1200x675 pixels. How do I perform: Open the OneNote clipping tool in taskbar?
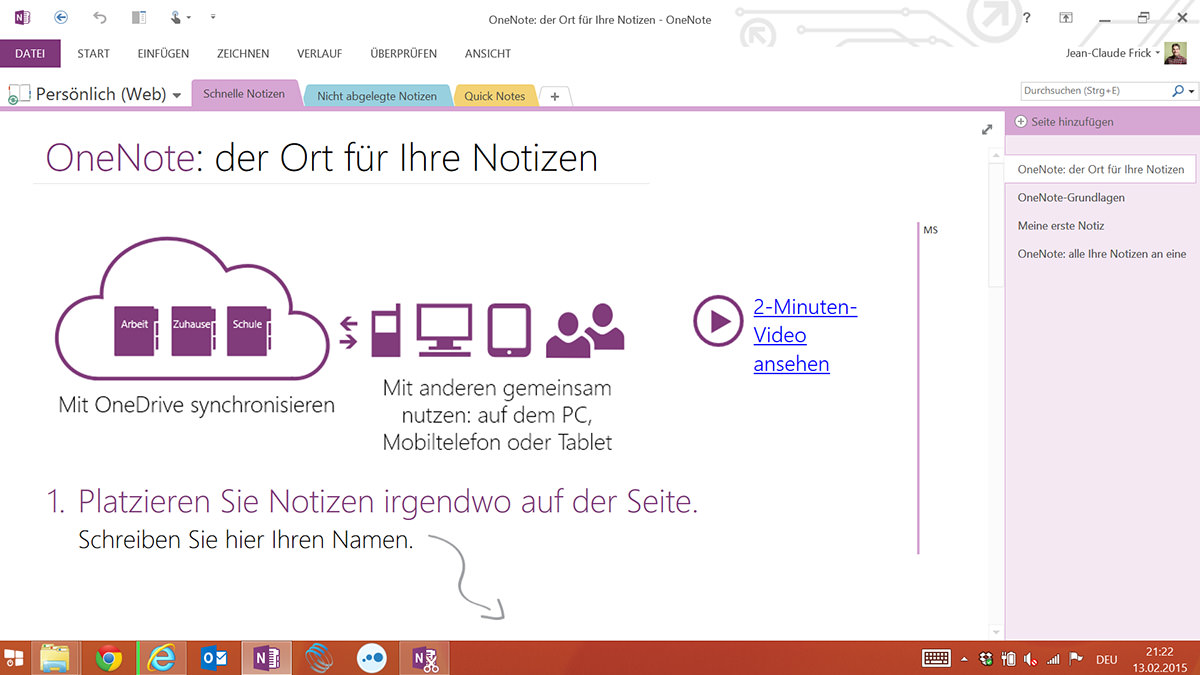click(x=426, y=657)
